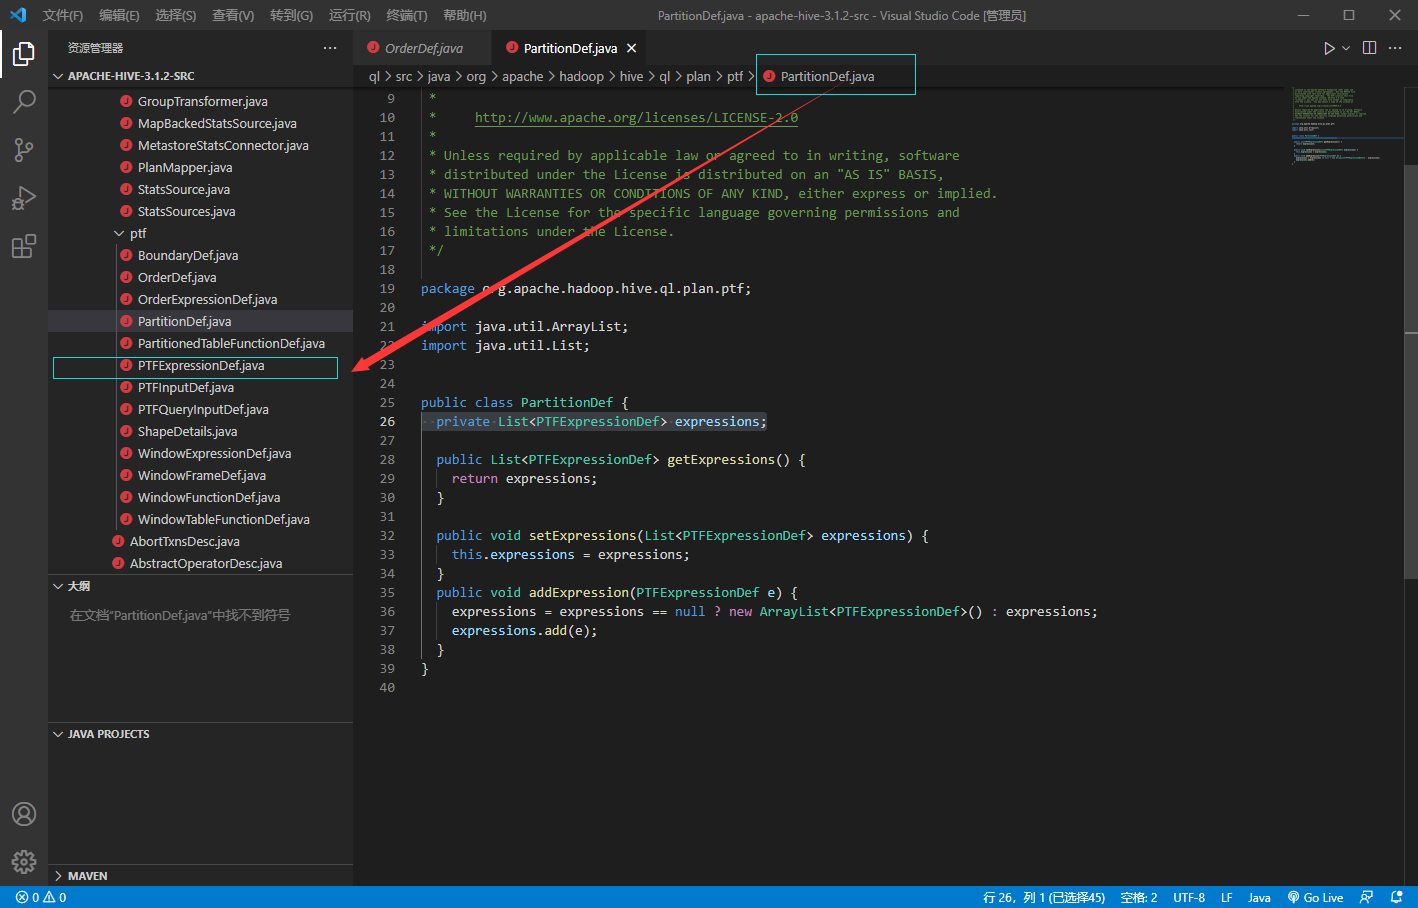Click the 'hadoop' breadcrumb segment

[581, 76]
